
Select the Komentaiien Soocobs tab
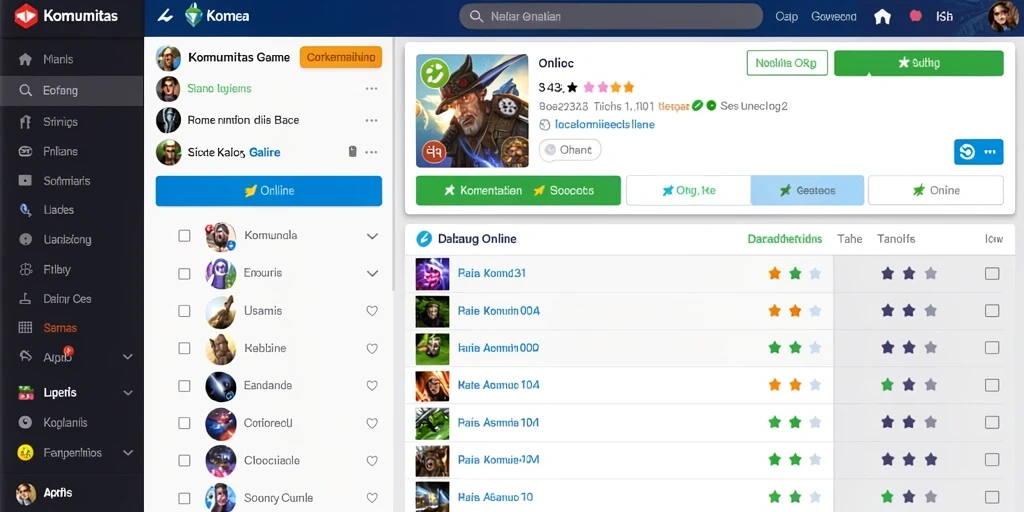pos(518,191)
